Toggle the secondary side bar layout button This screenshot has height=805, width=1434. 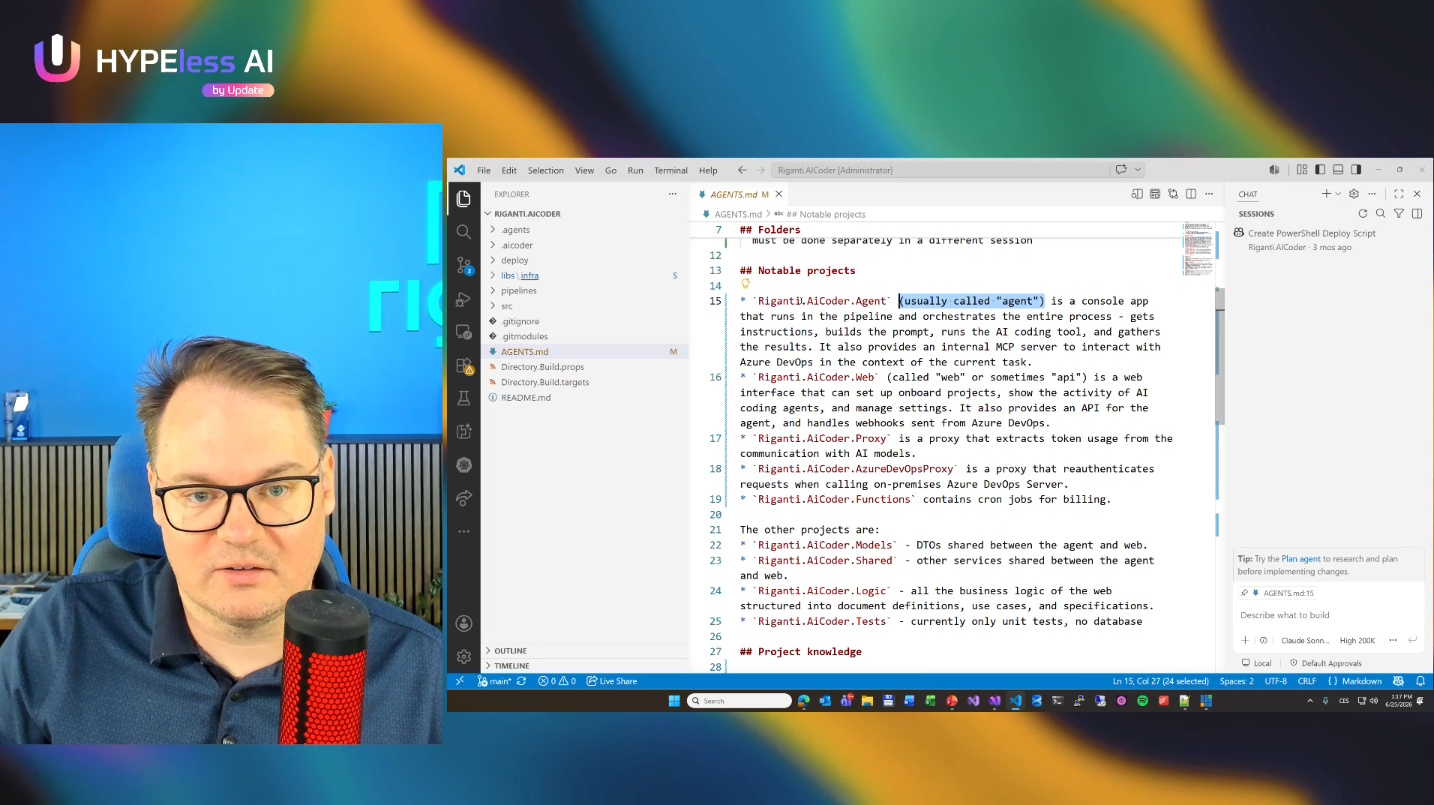1356,170
